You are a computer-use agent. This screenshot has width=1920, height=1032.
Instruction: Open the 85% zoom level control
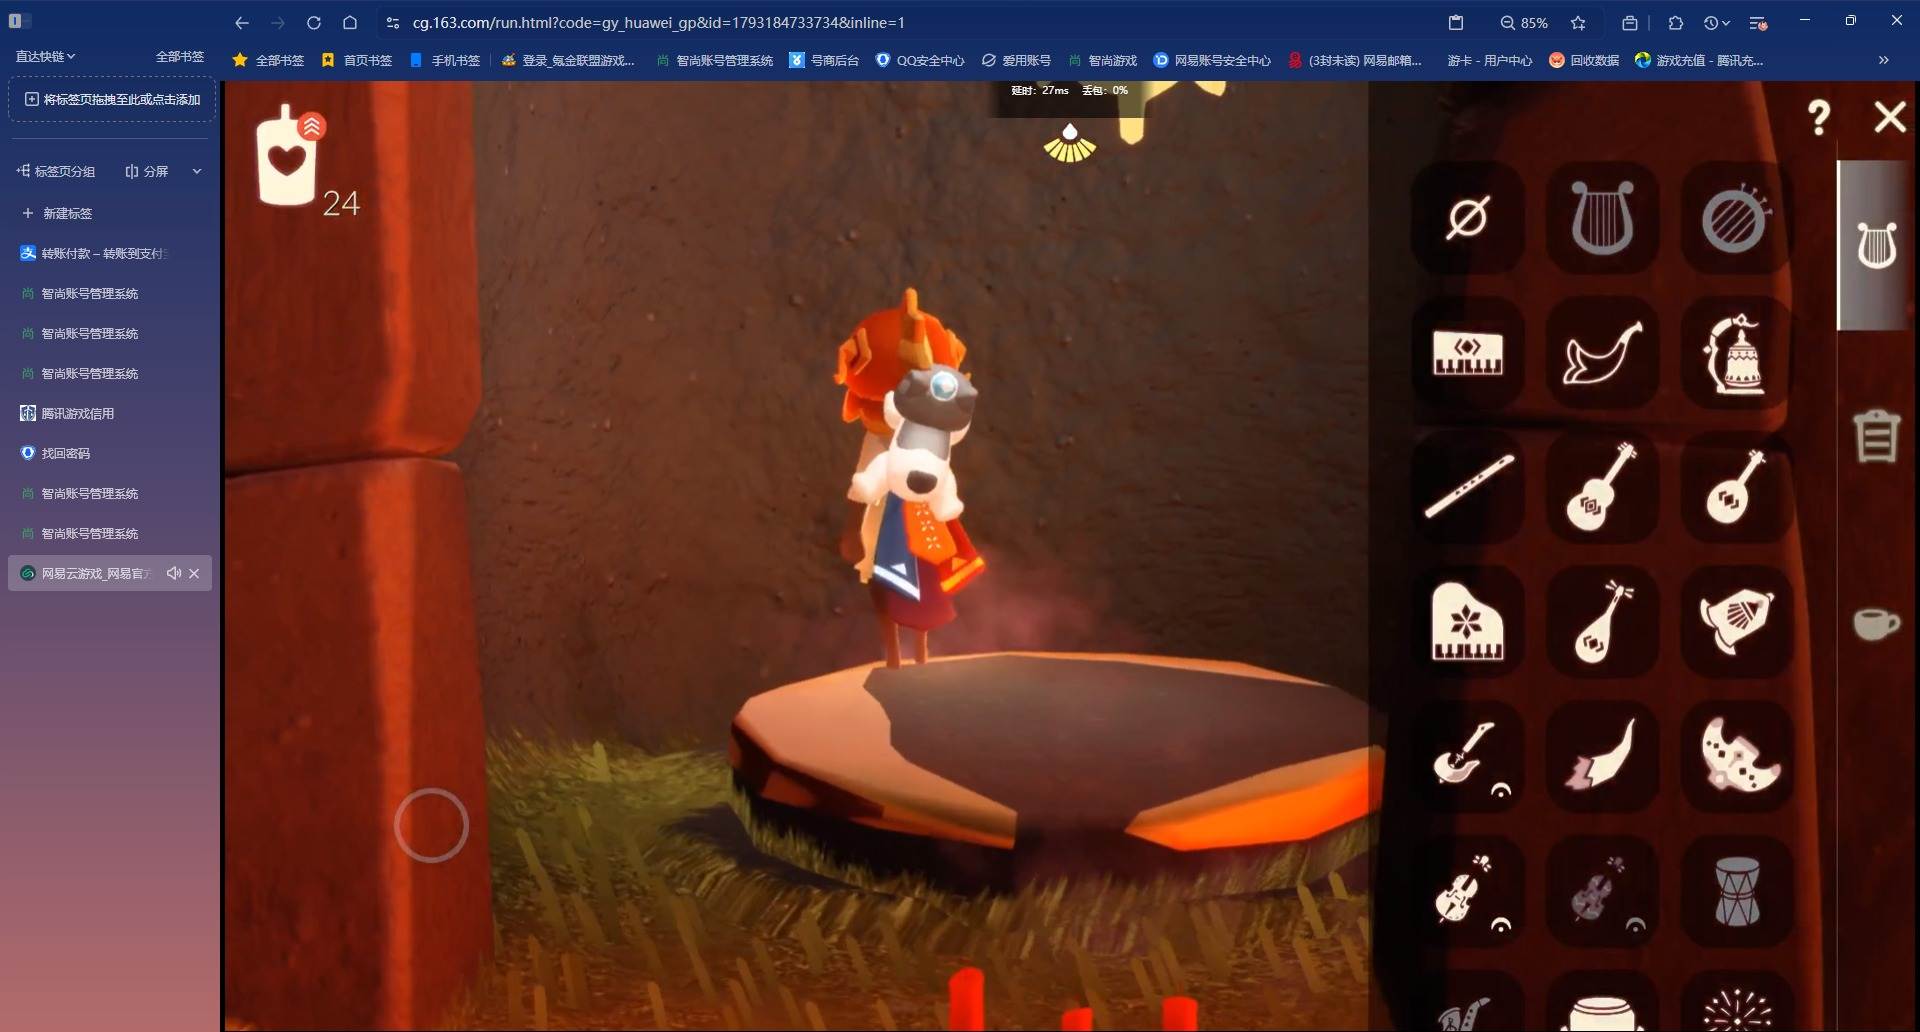click(x=1524, y=22)
